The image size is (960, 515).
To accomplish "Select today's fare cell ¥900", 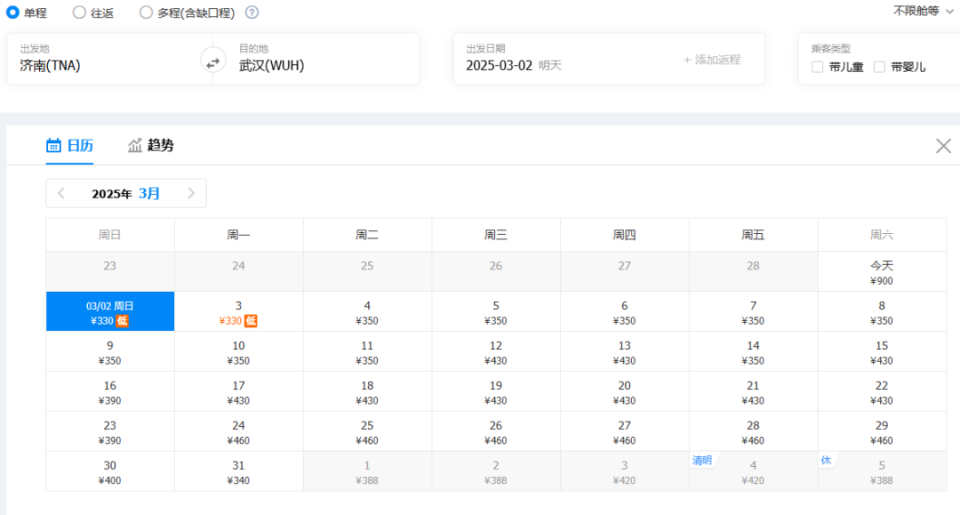I will pyautogui.click(x=882, y=272).
